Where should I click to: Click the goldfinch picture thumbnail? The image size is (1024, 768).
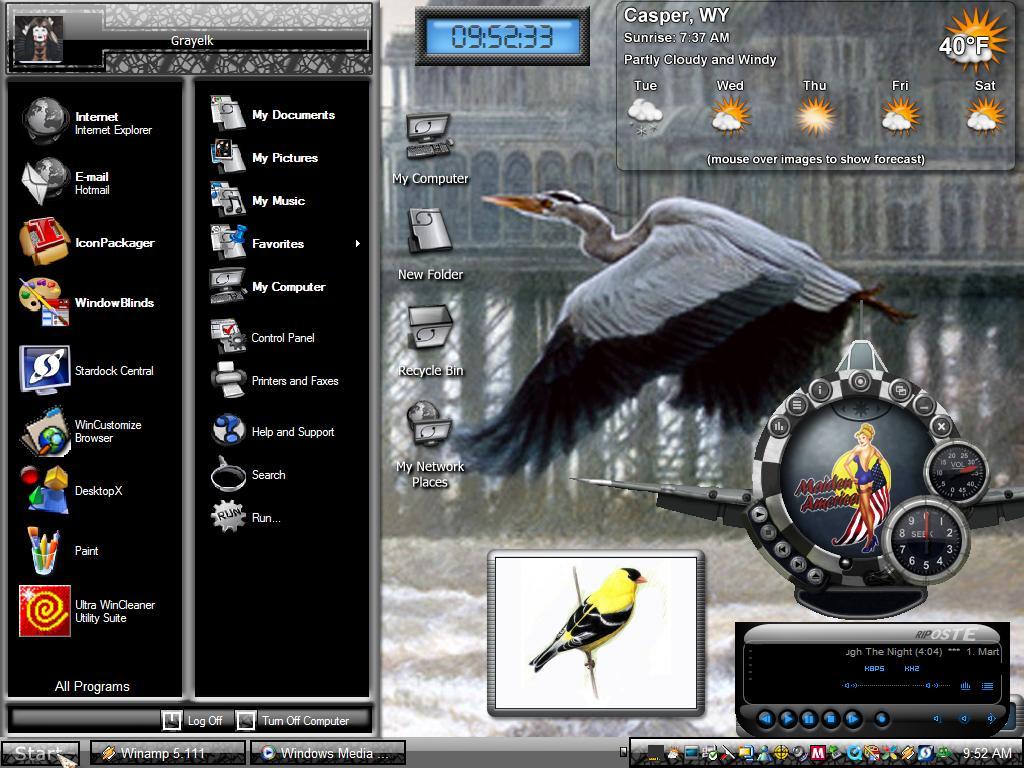coord(596,633)
